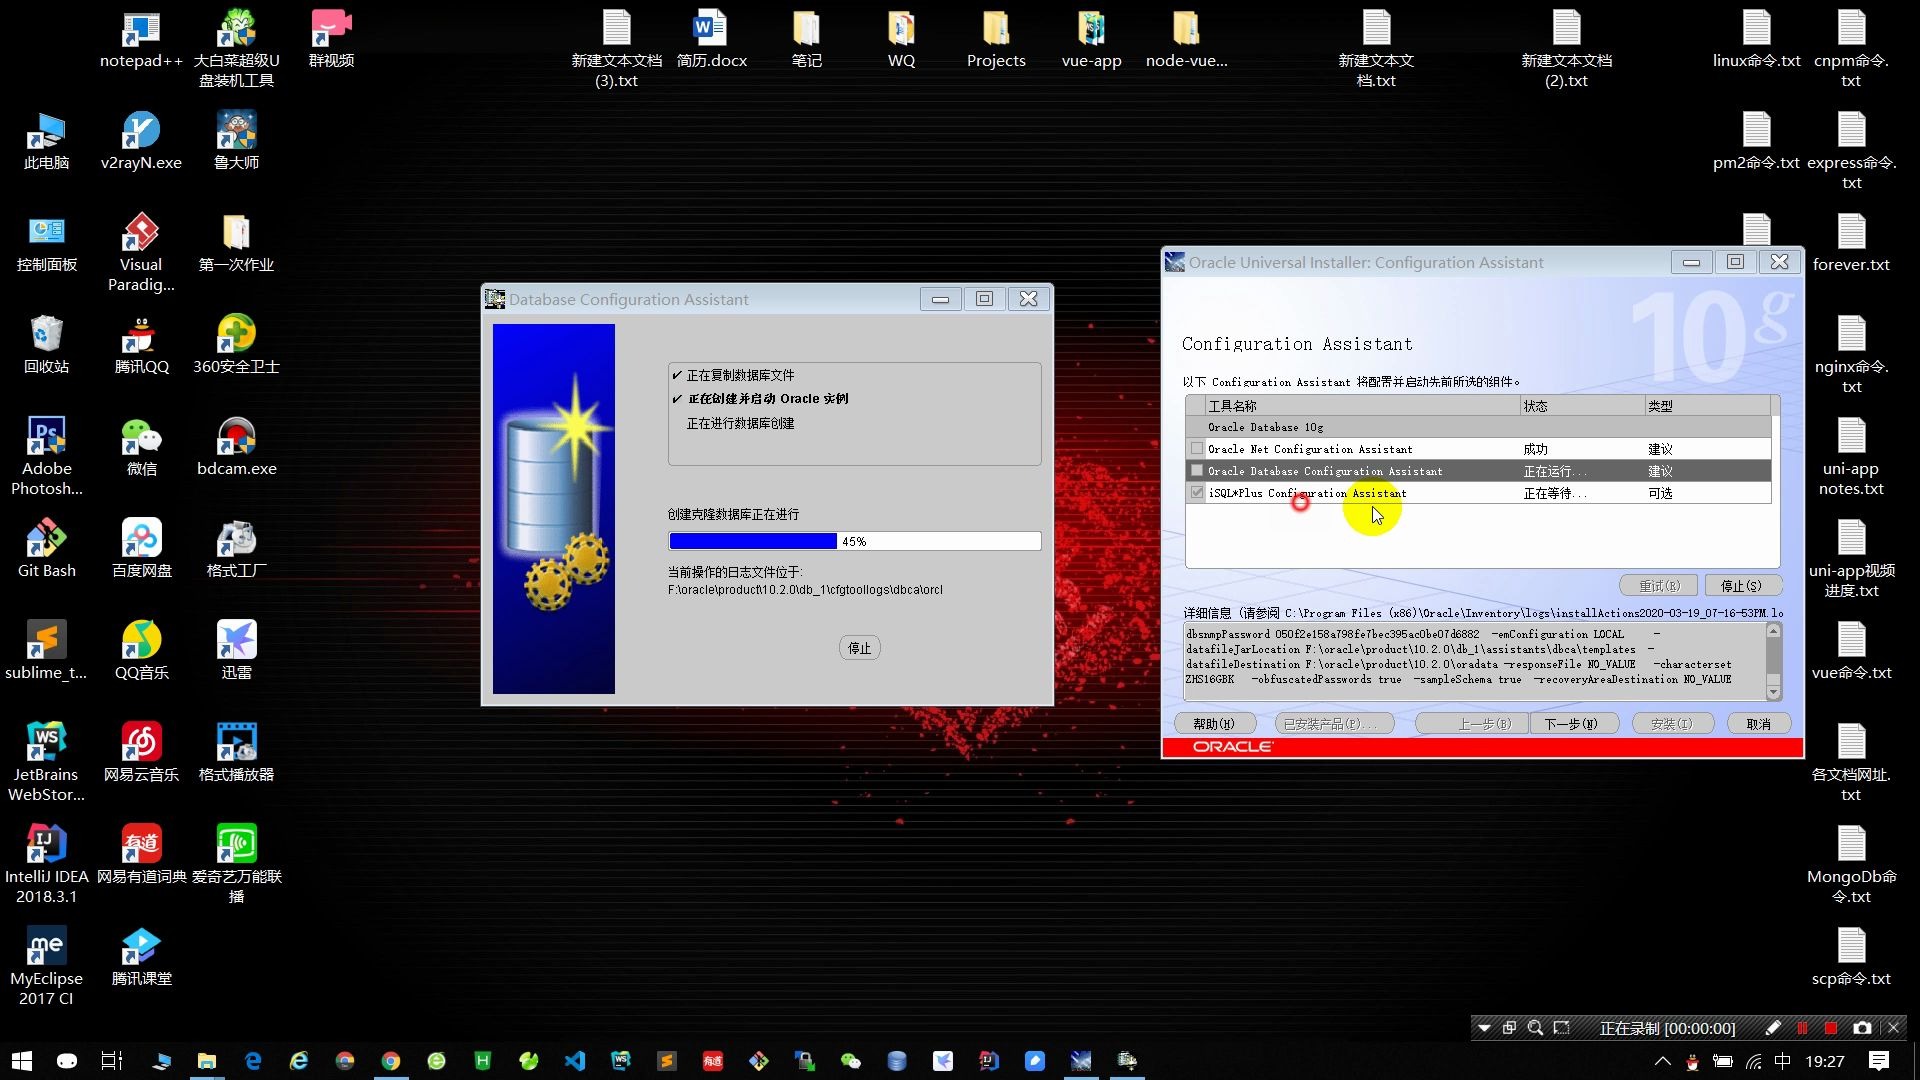
Task: Click the 状态 column header
Action: [1582, 406]
